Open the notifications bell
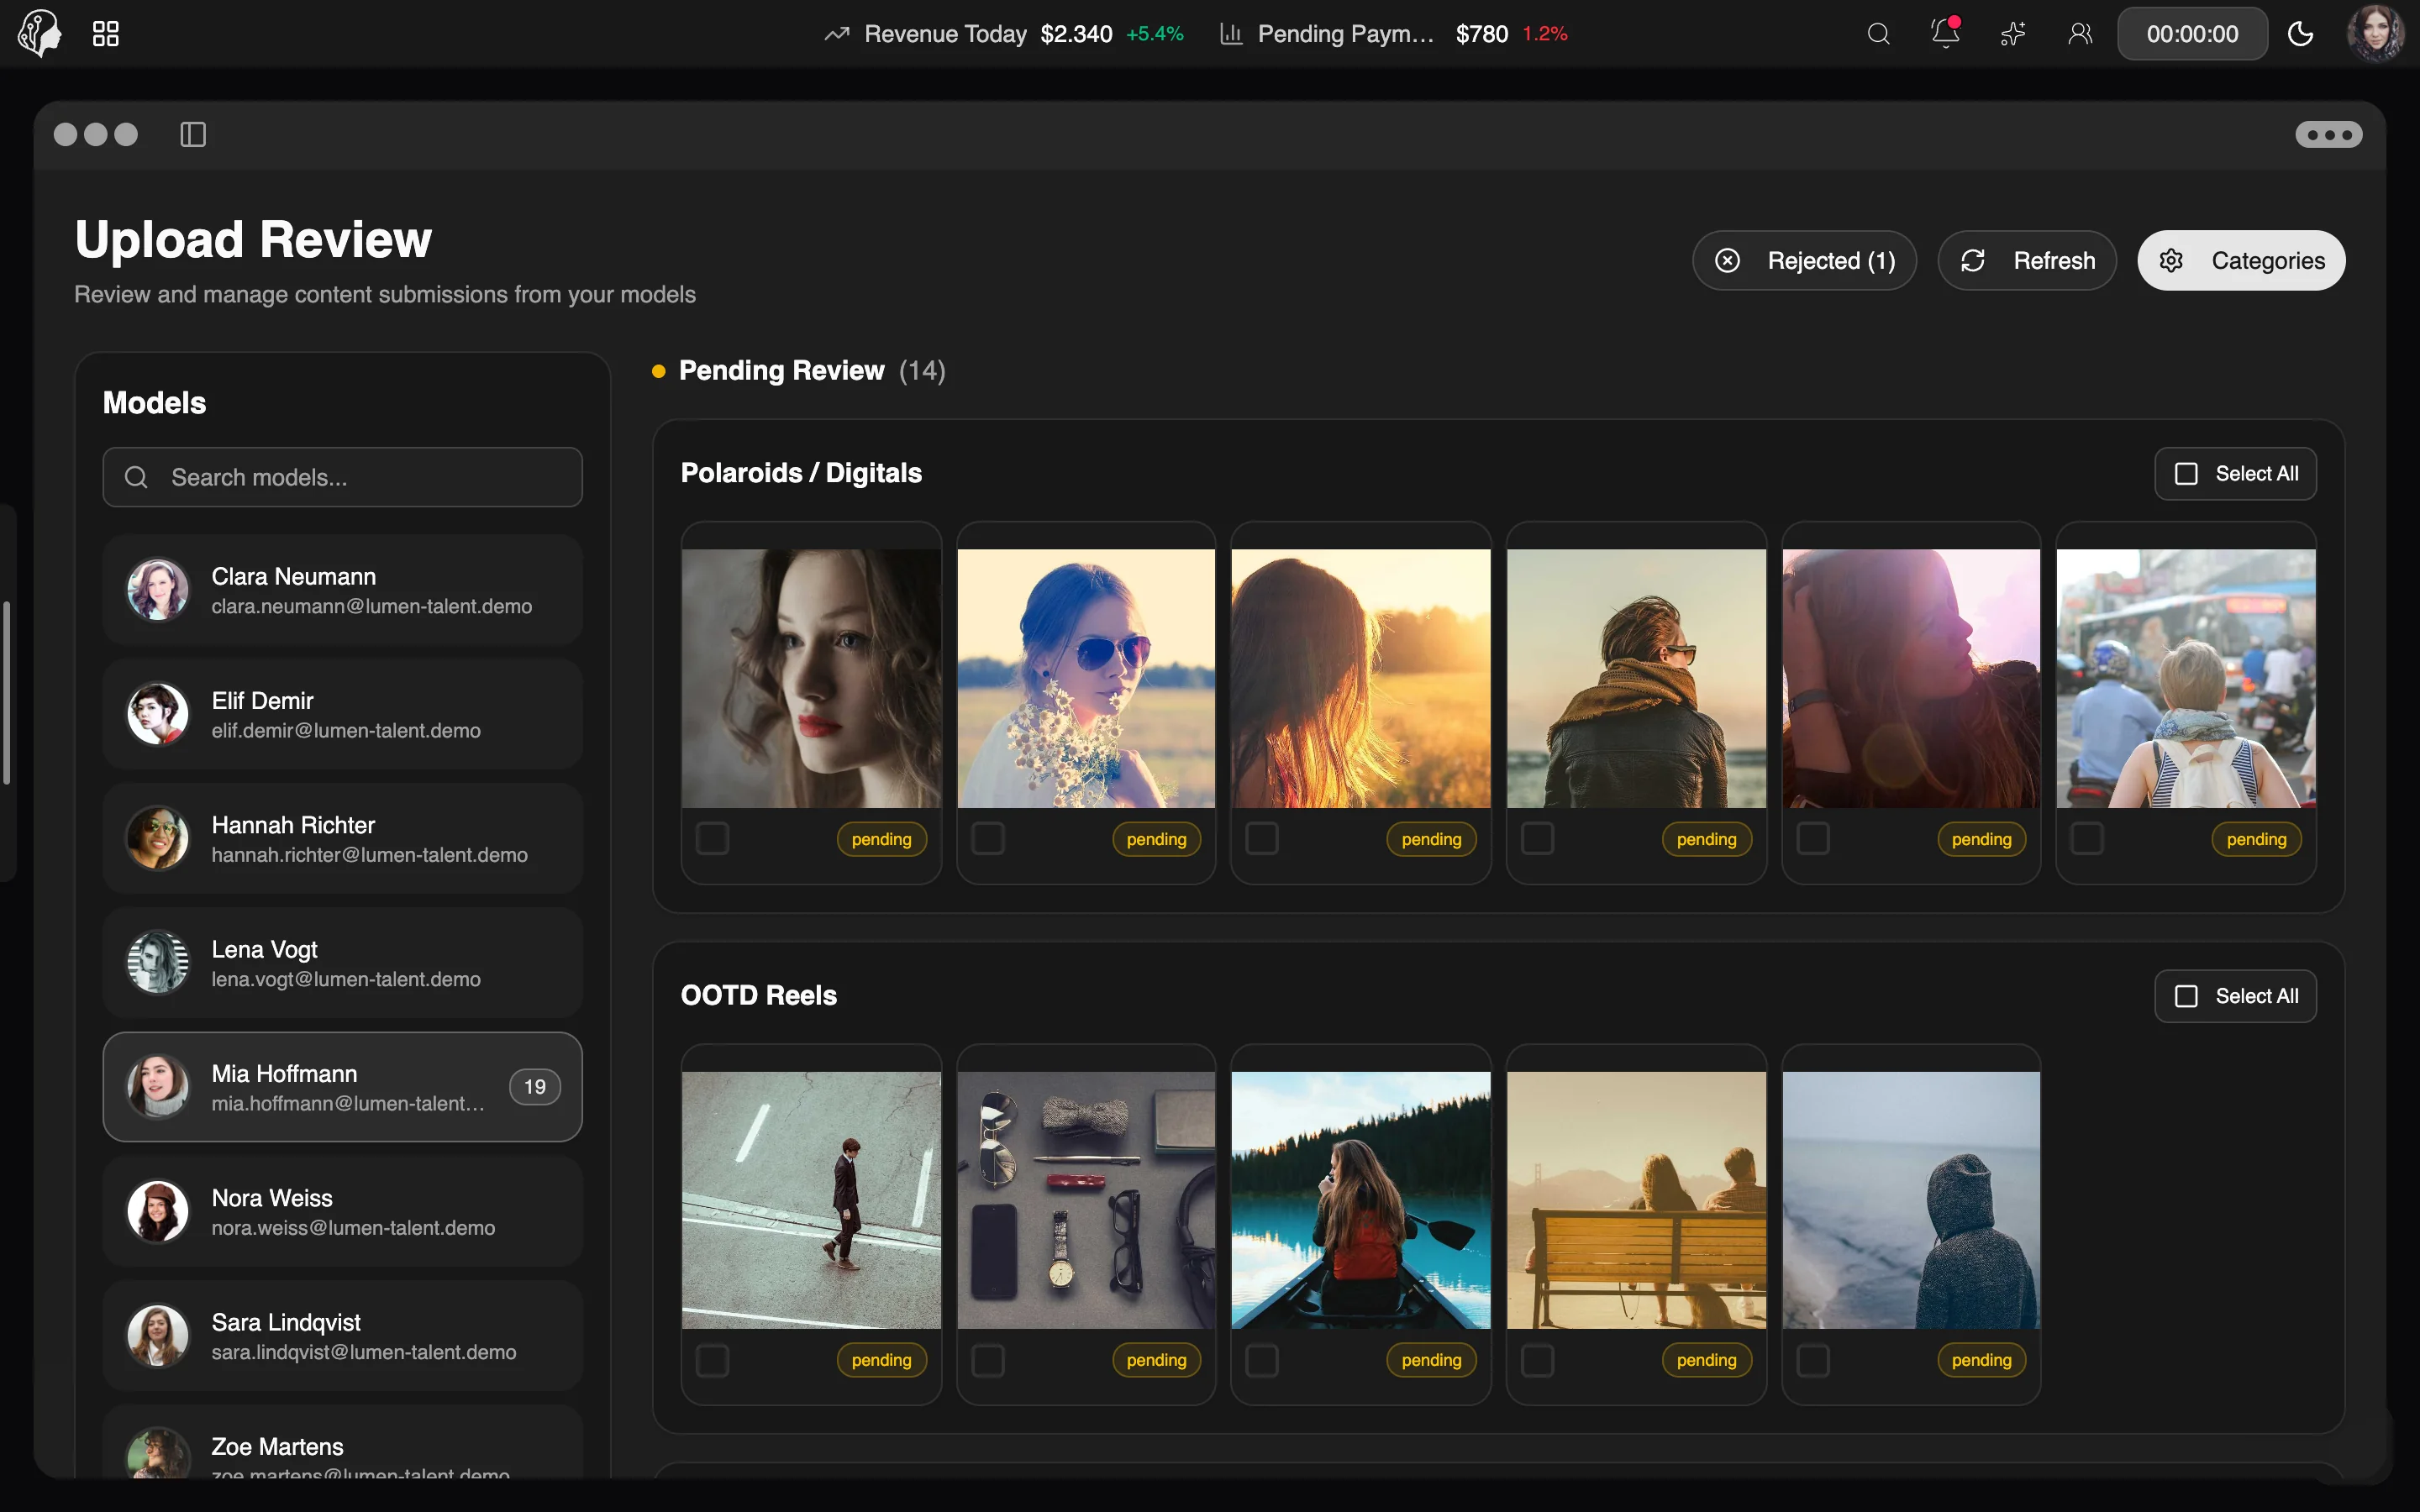 1945,33
